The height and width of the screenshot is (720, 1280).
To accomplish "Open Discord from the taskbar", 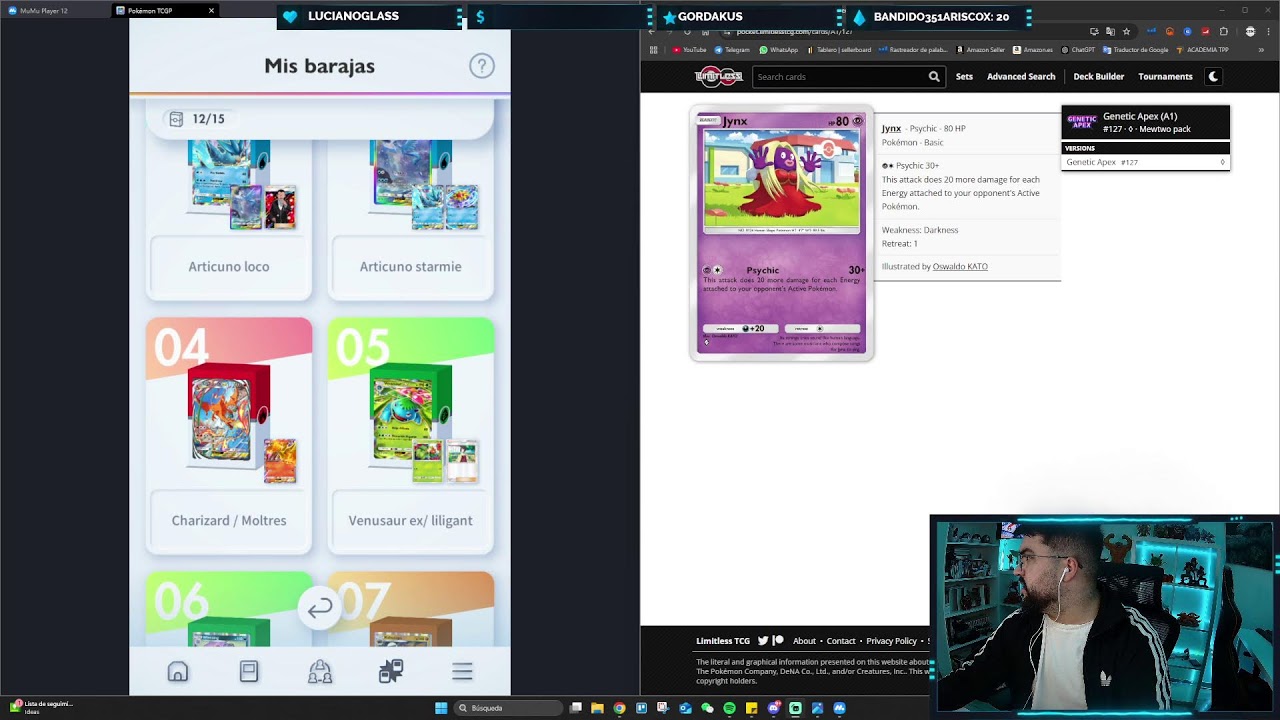I will point(774,708).
